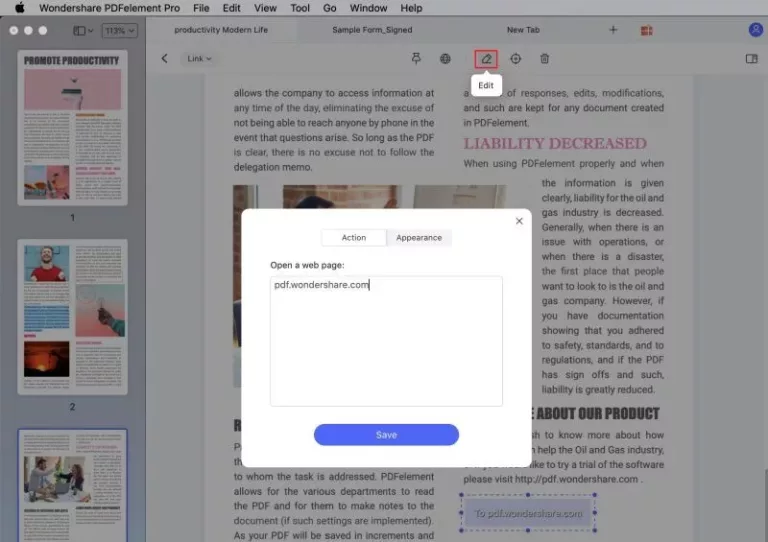768x542 pixels.
Task: Delete the link with the trash icon
Action: [x=545, y=59]
